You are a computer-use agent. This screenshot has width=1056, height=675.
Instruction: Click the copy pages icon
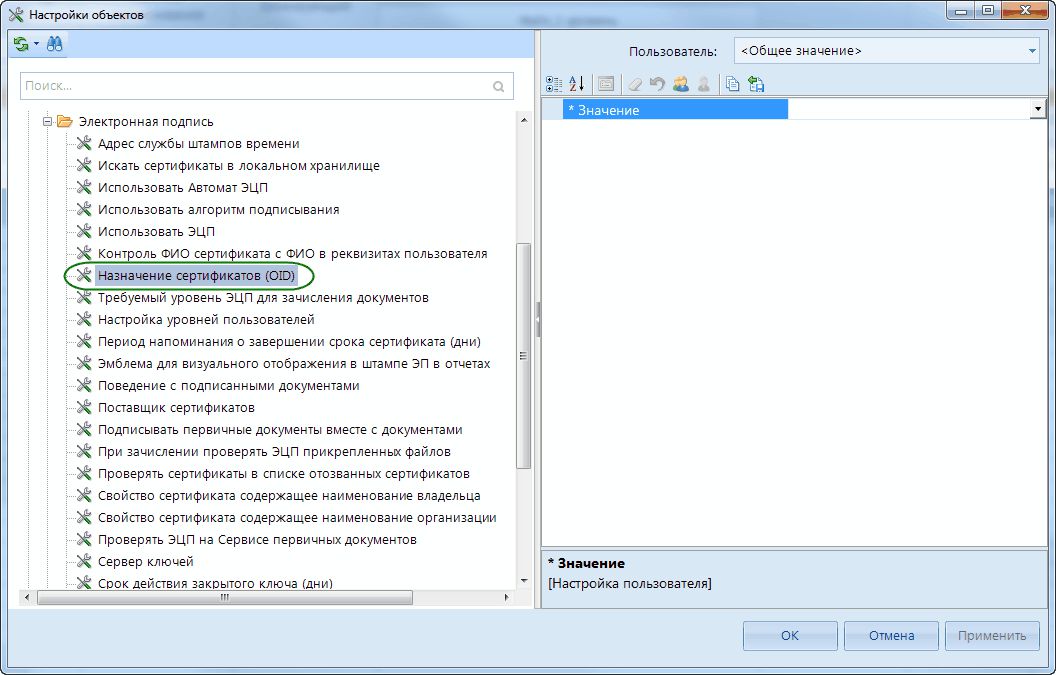coord(733,84)
